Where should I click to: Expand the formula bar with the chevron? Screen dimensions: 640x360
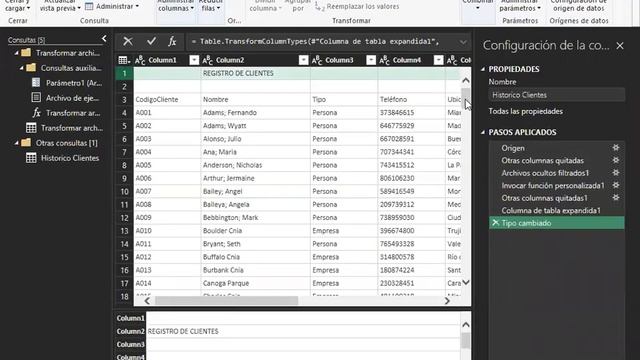[x=463, y=42]
